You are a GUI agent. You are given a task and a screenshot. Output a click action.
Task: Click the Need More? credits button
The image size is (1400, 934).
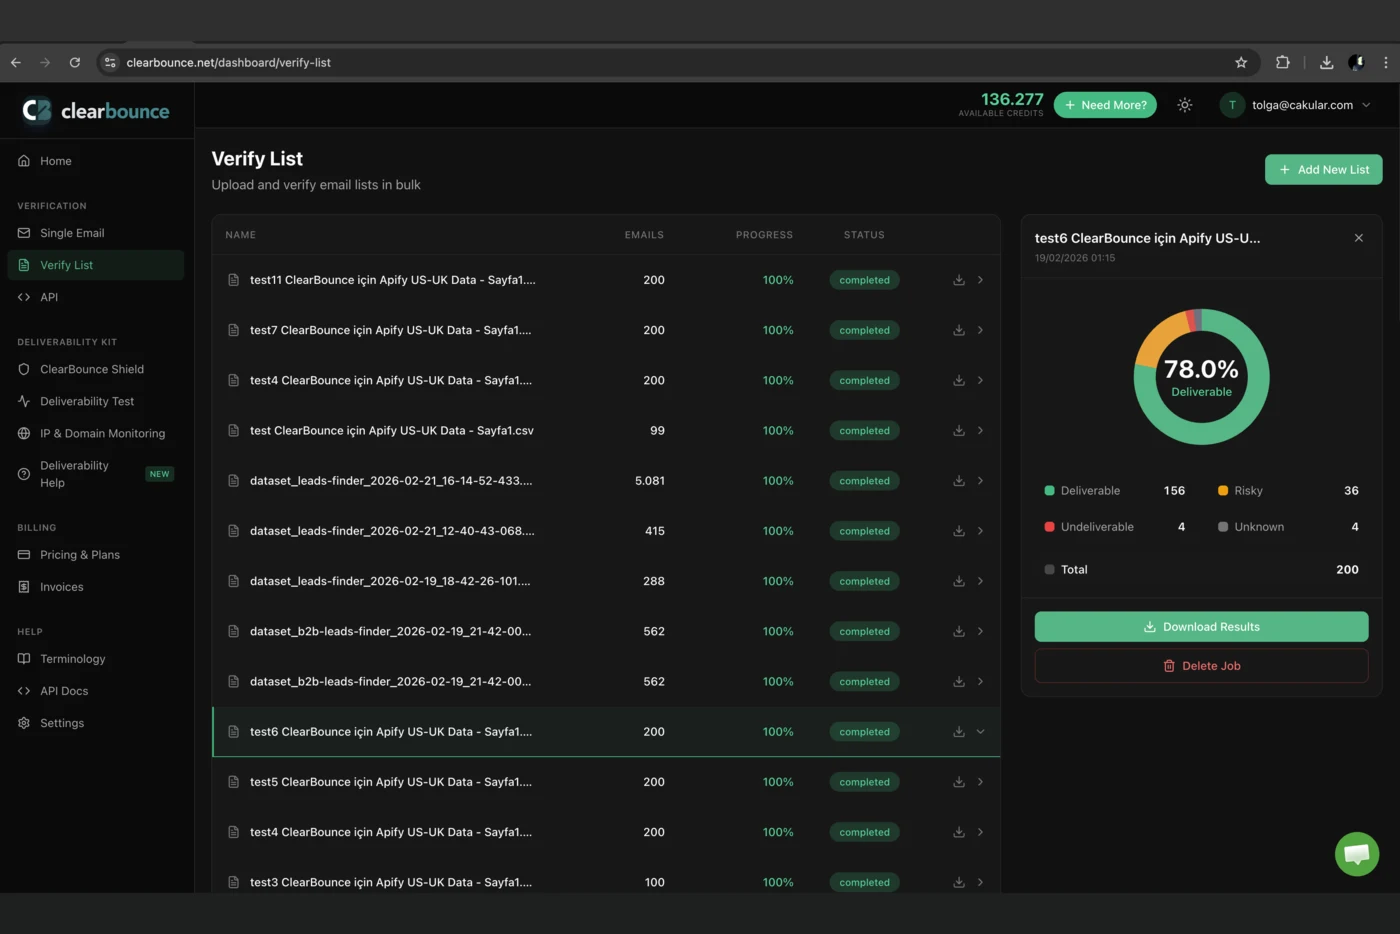1105,105
